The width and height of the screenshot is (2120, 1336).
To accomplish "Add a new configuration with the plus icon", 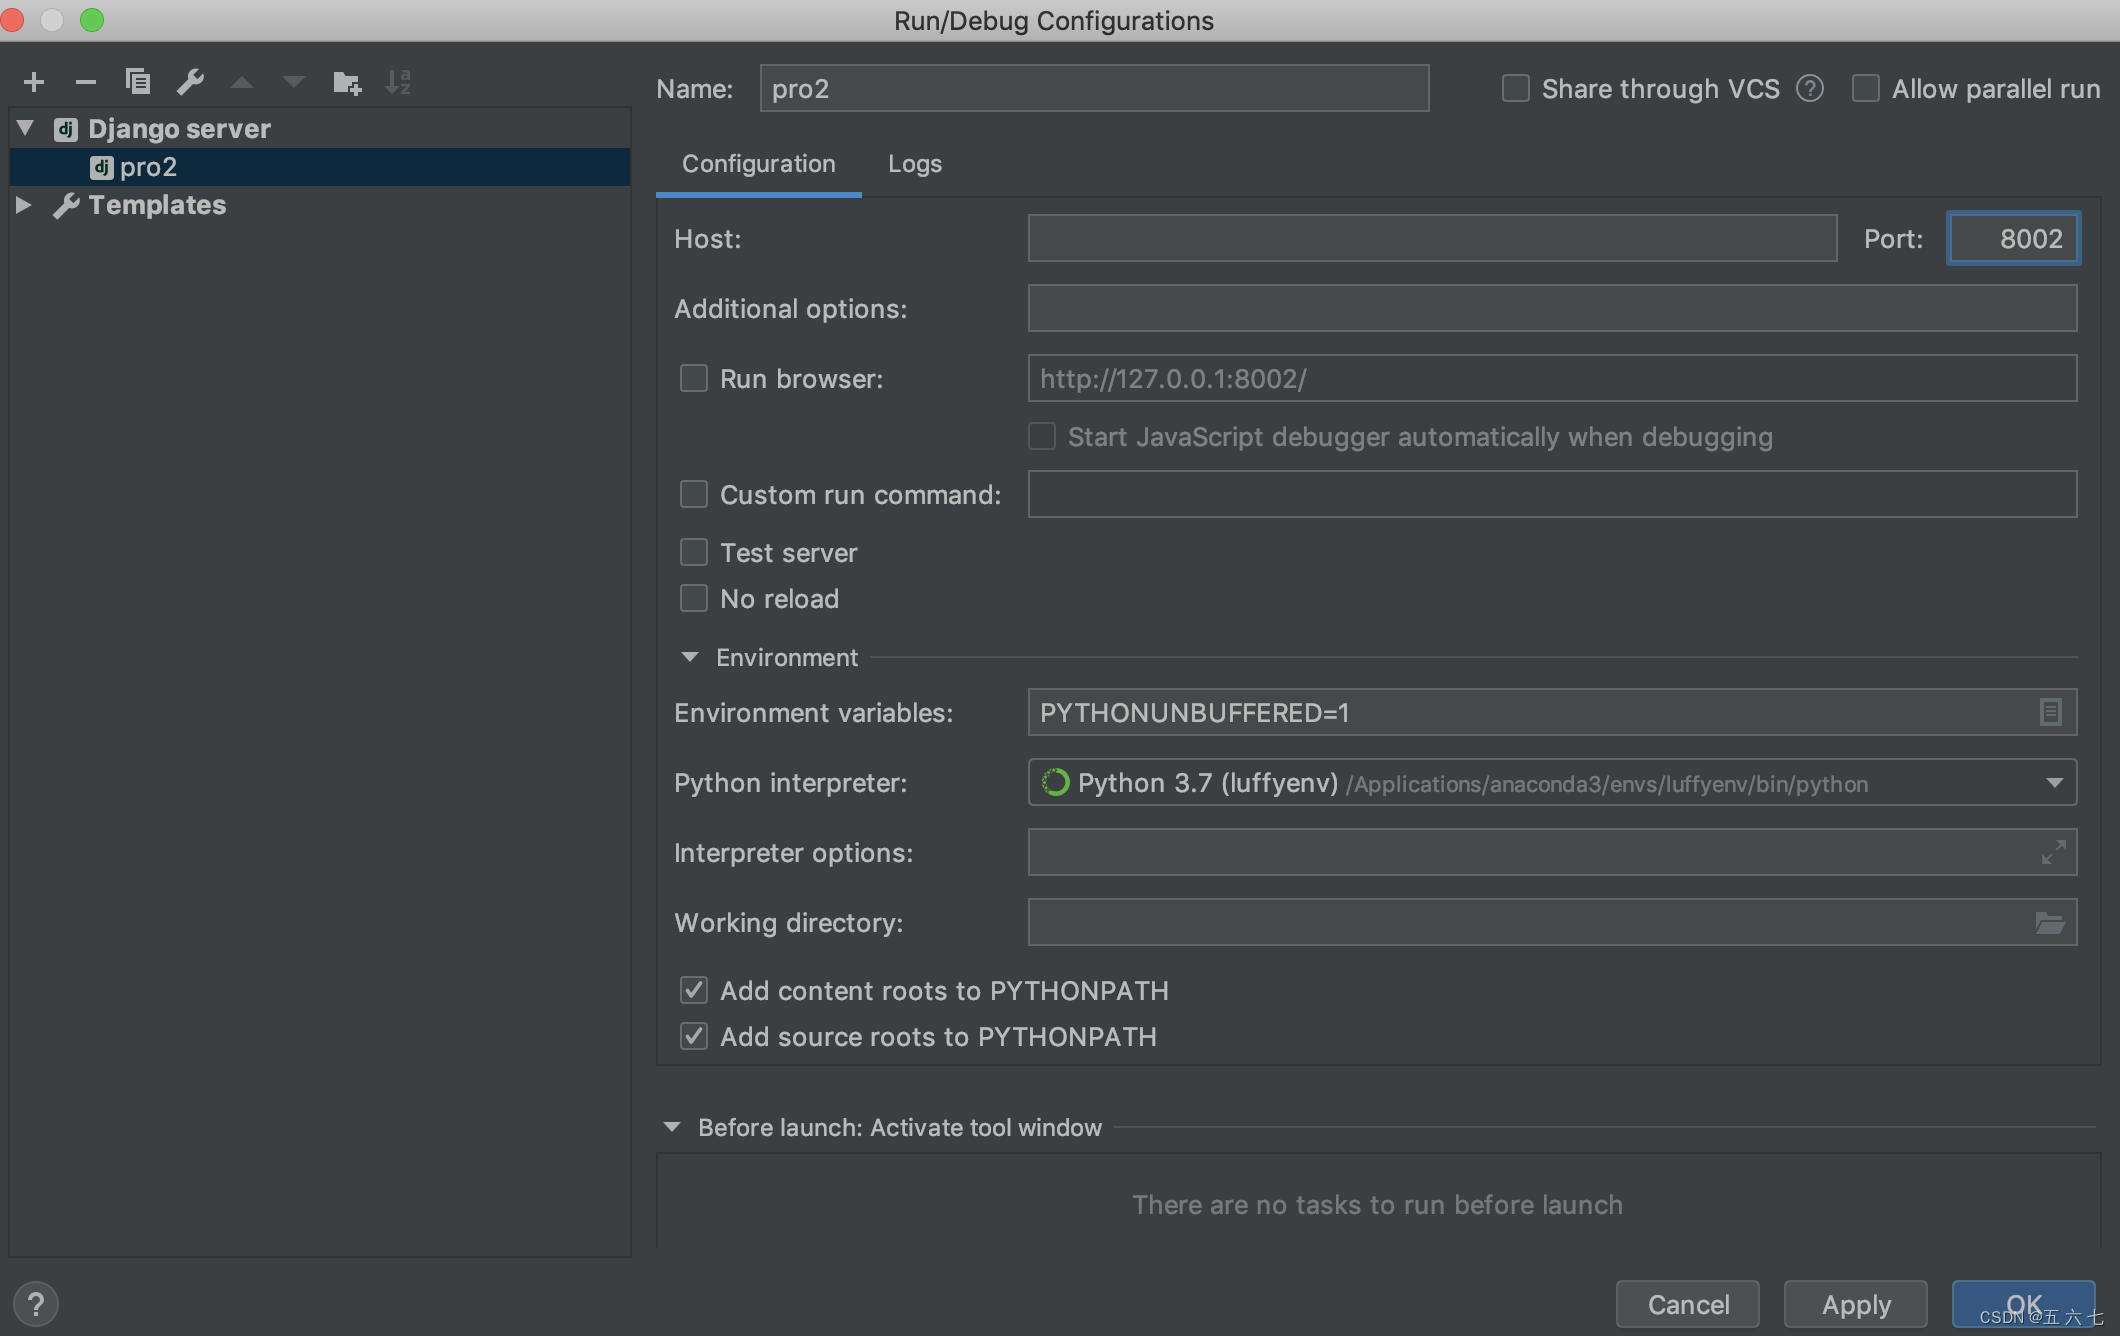I will click(34, 82).
